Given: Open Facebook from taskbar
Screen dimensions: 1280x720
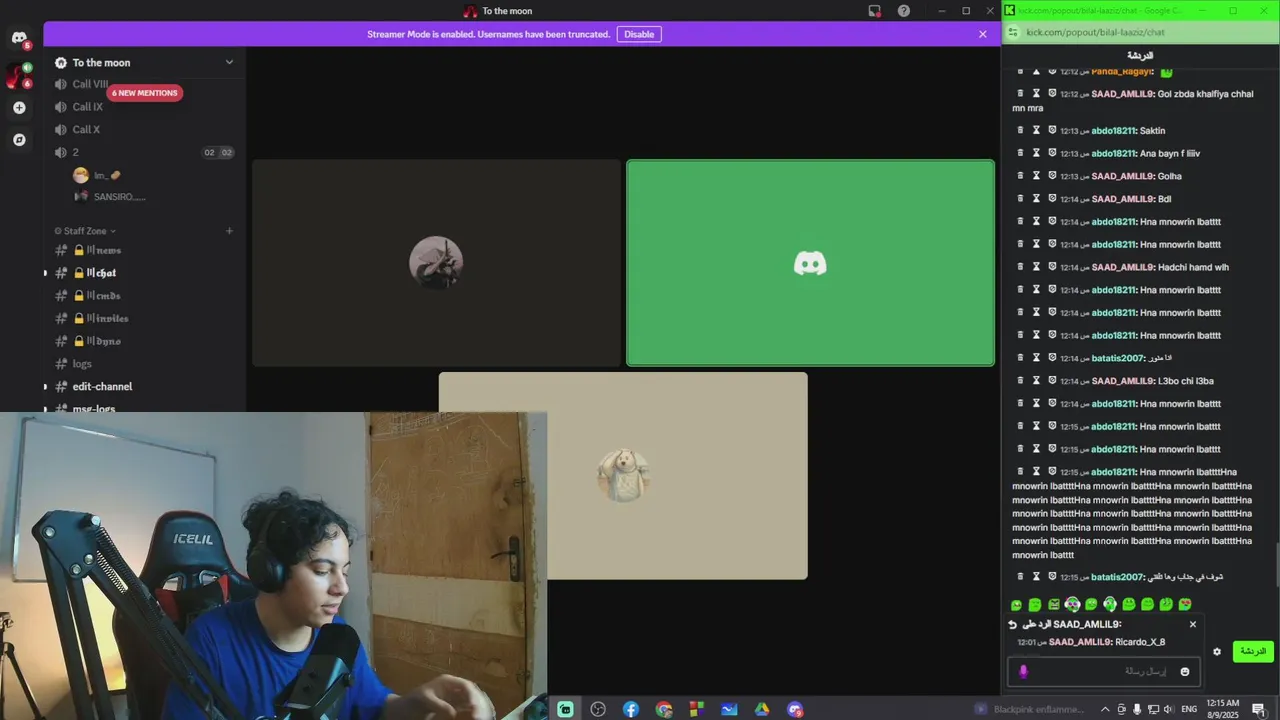Looking at the screenshot, I should [x=631, y=709].
